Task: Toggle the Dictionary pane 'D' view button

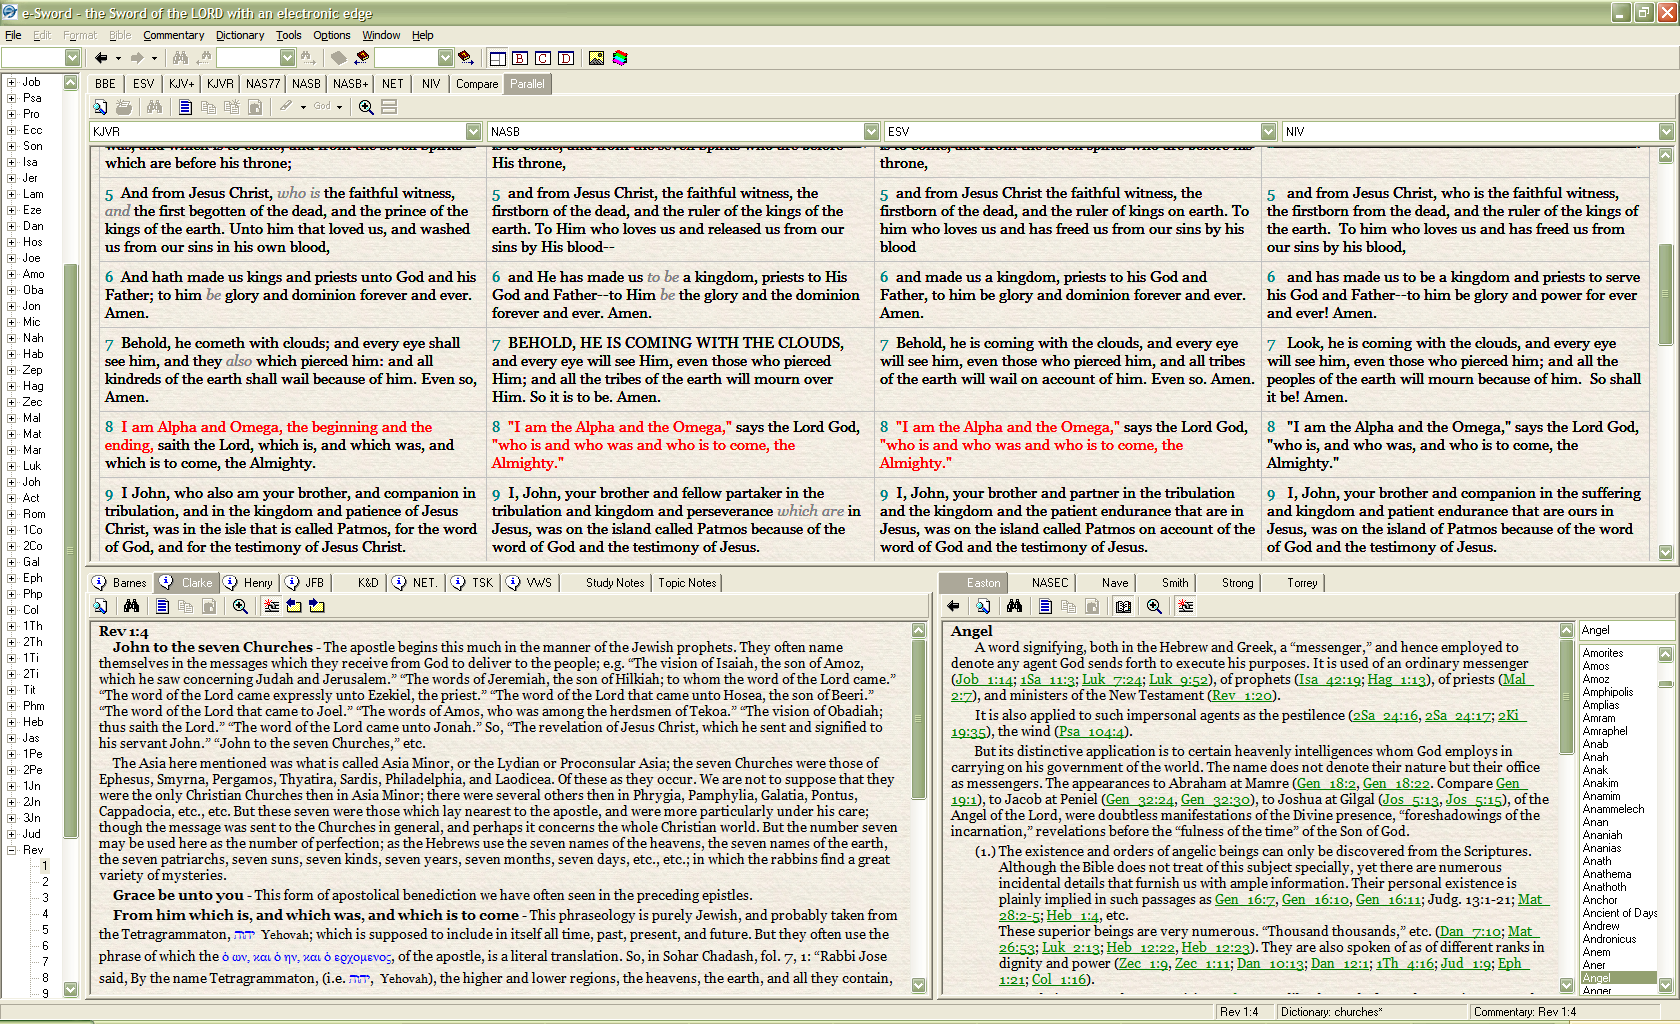Action: [566, 58]
